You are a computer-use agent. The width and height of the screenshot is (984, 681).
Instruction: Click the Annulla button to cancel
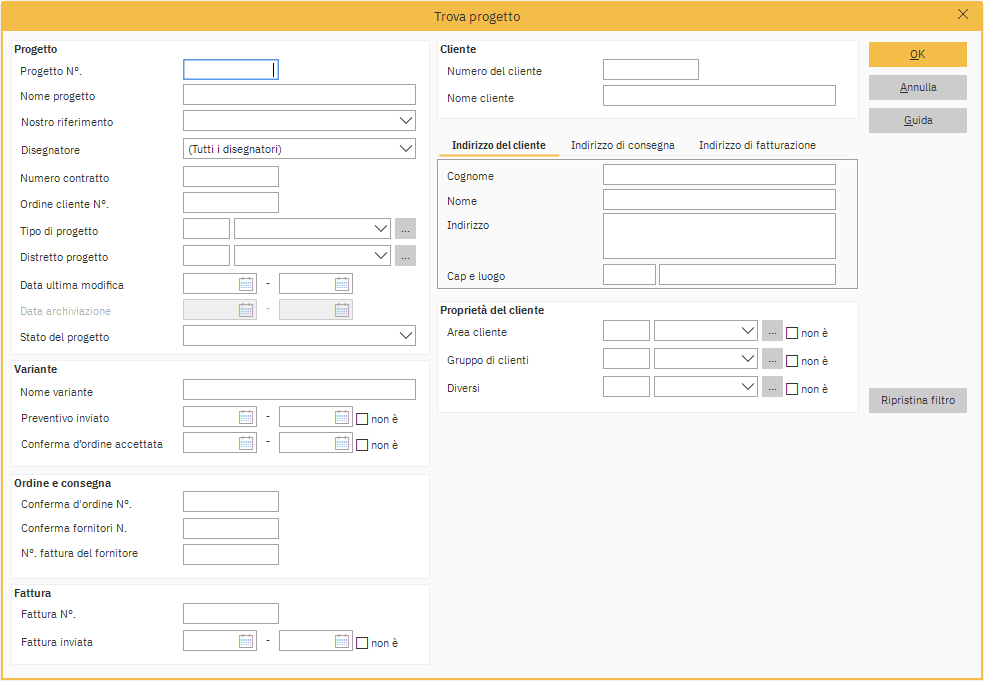point(917,88)
